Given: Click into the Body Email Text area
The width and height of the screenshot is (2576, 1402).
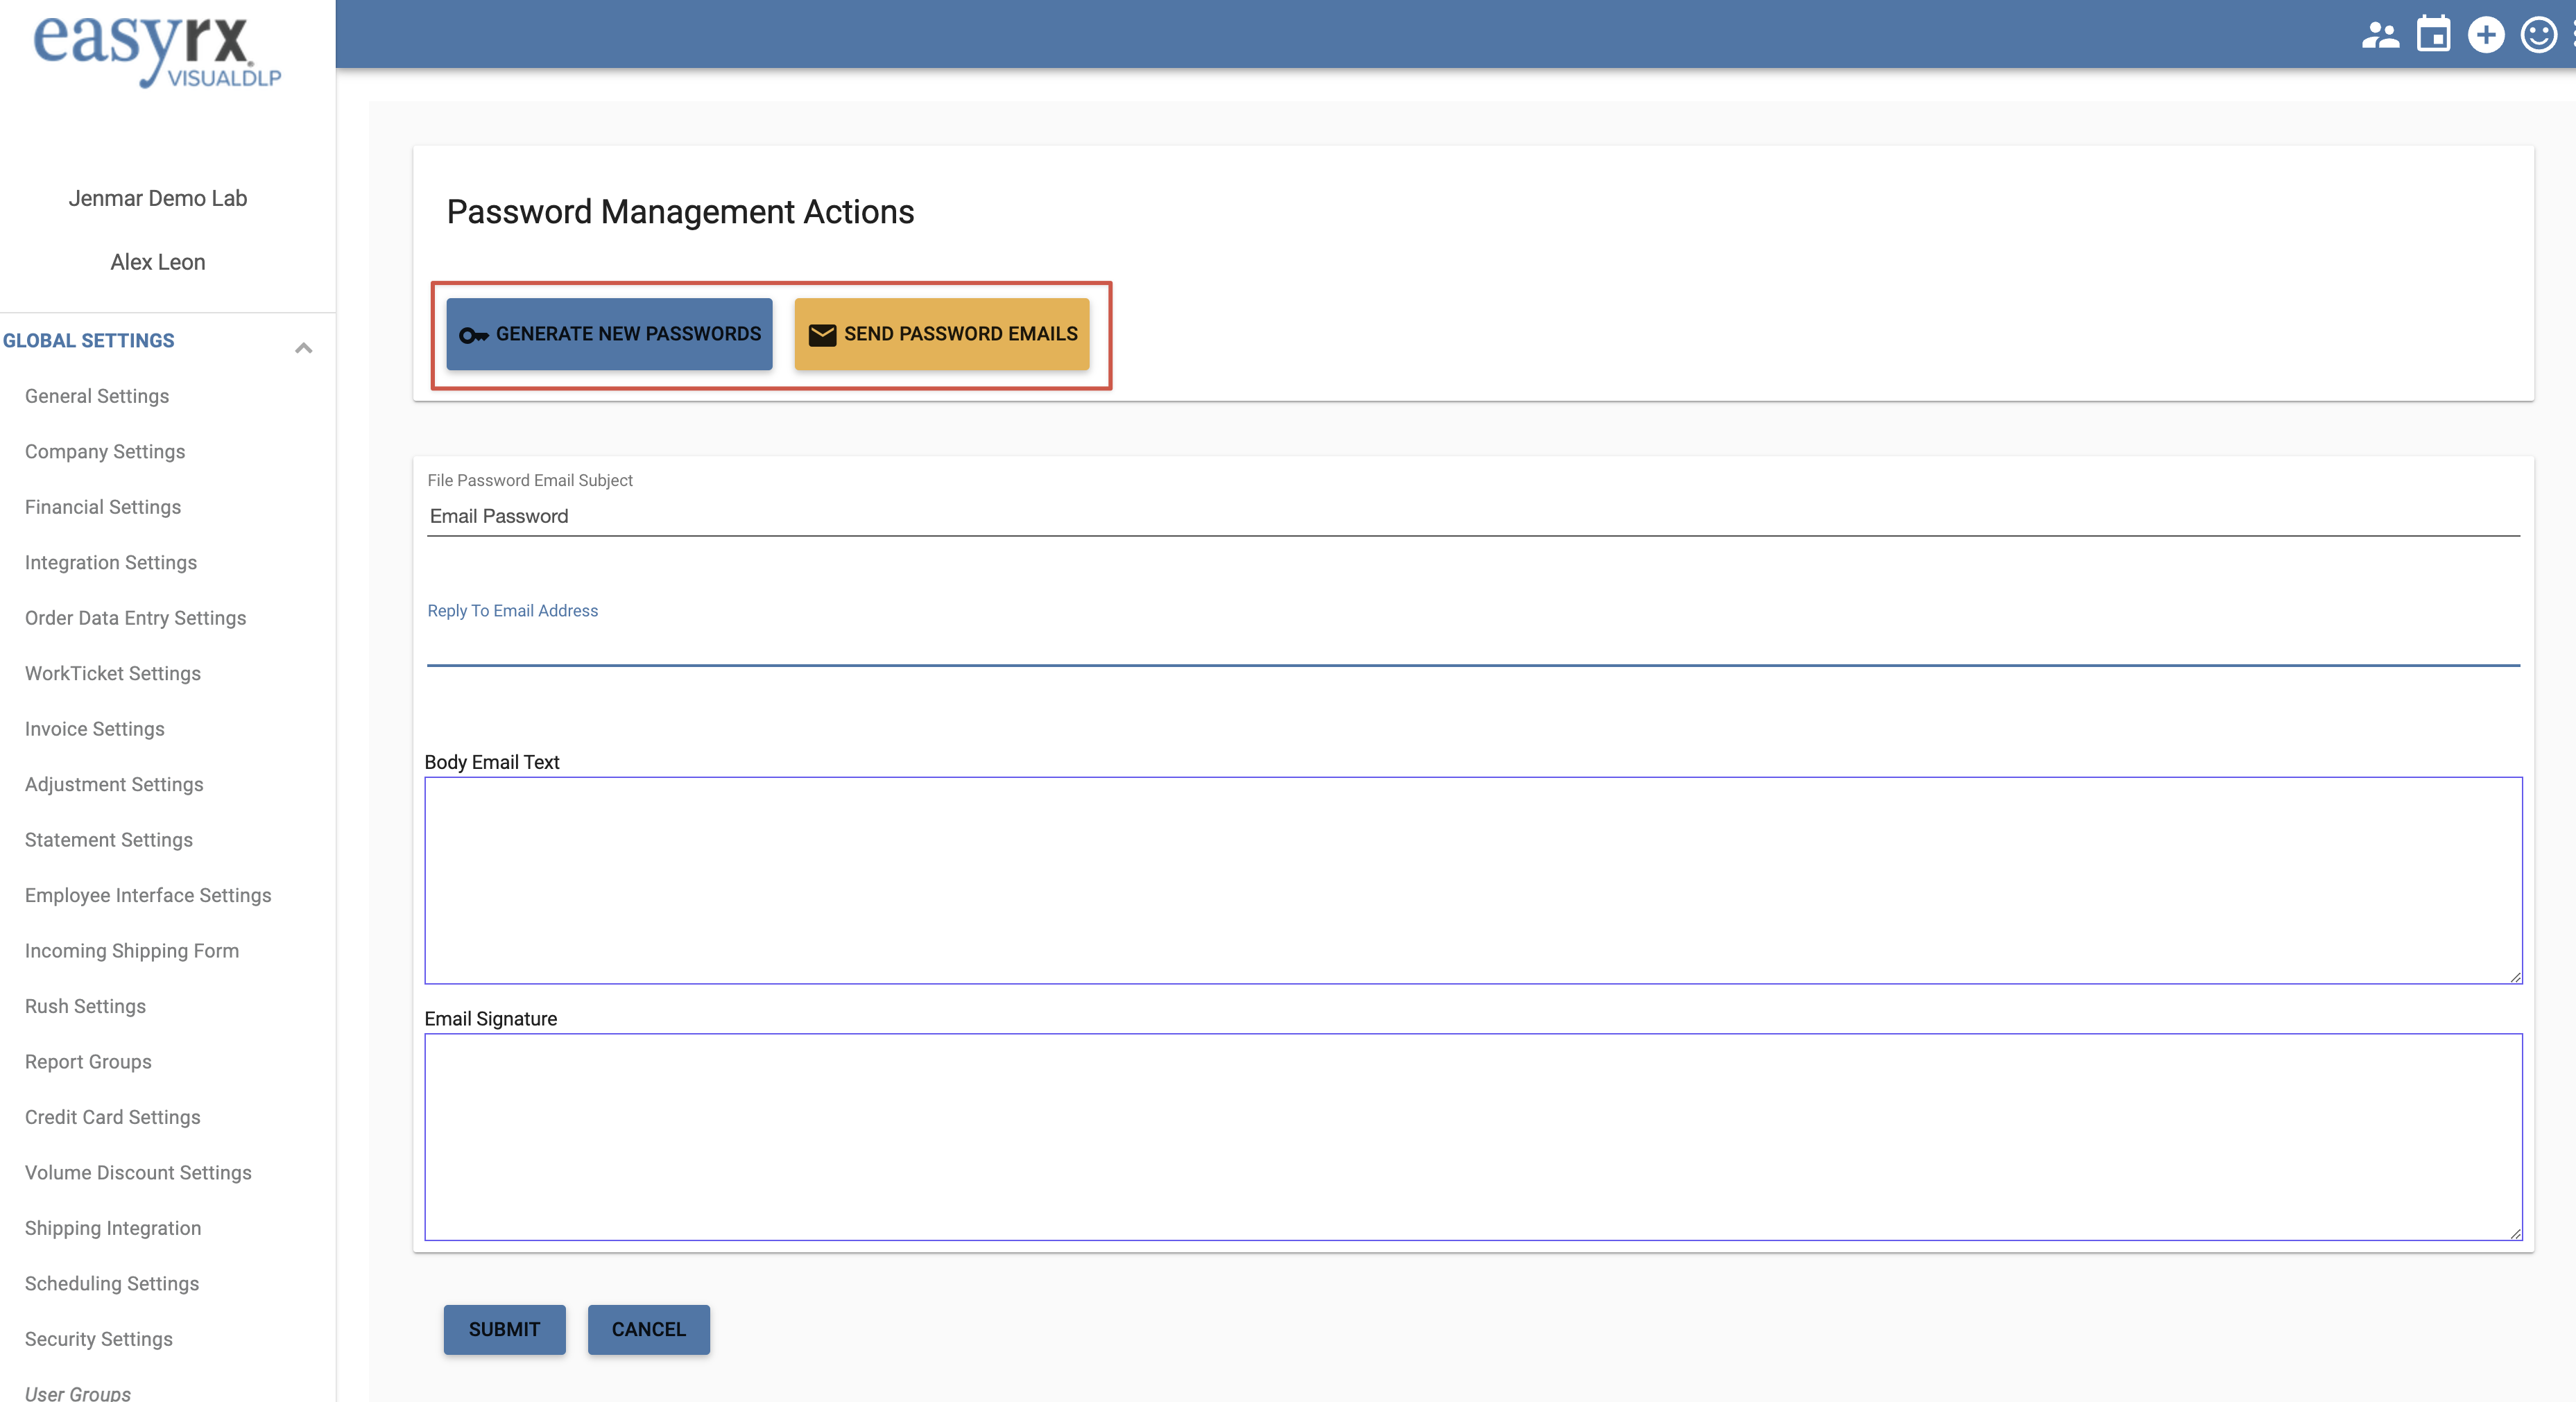Looking at the screenshot, I should [x=1473, y=880].
